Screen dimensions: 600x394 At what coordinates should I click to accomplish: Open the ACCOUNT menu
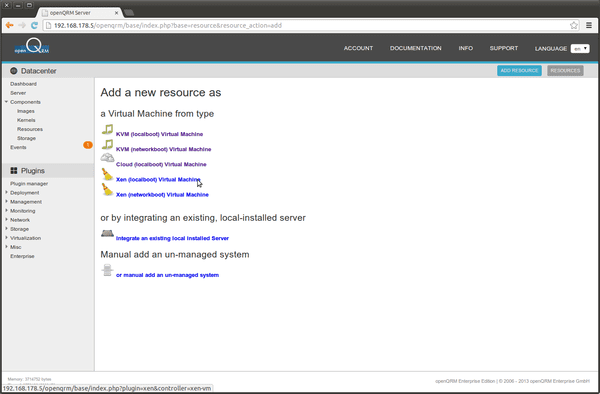(358, 48)
